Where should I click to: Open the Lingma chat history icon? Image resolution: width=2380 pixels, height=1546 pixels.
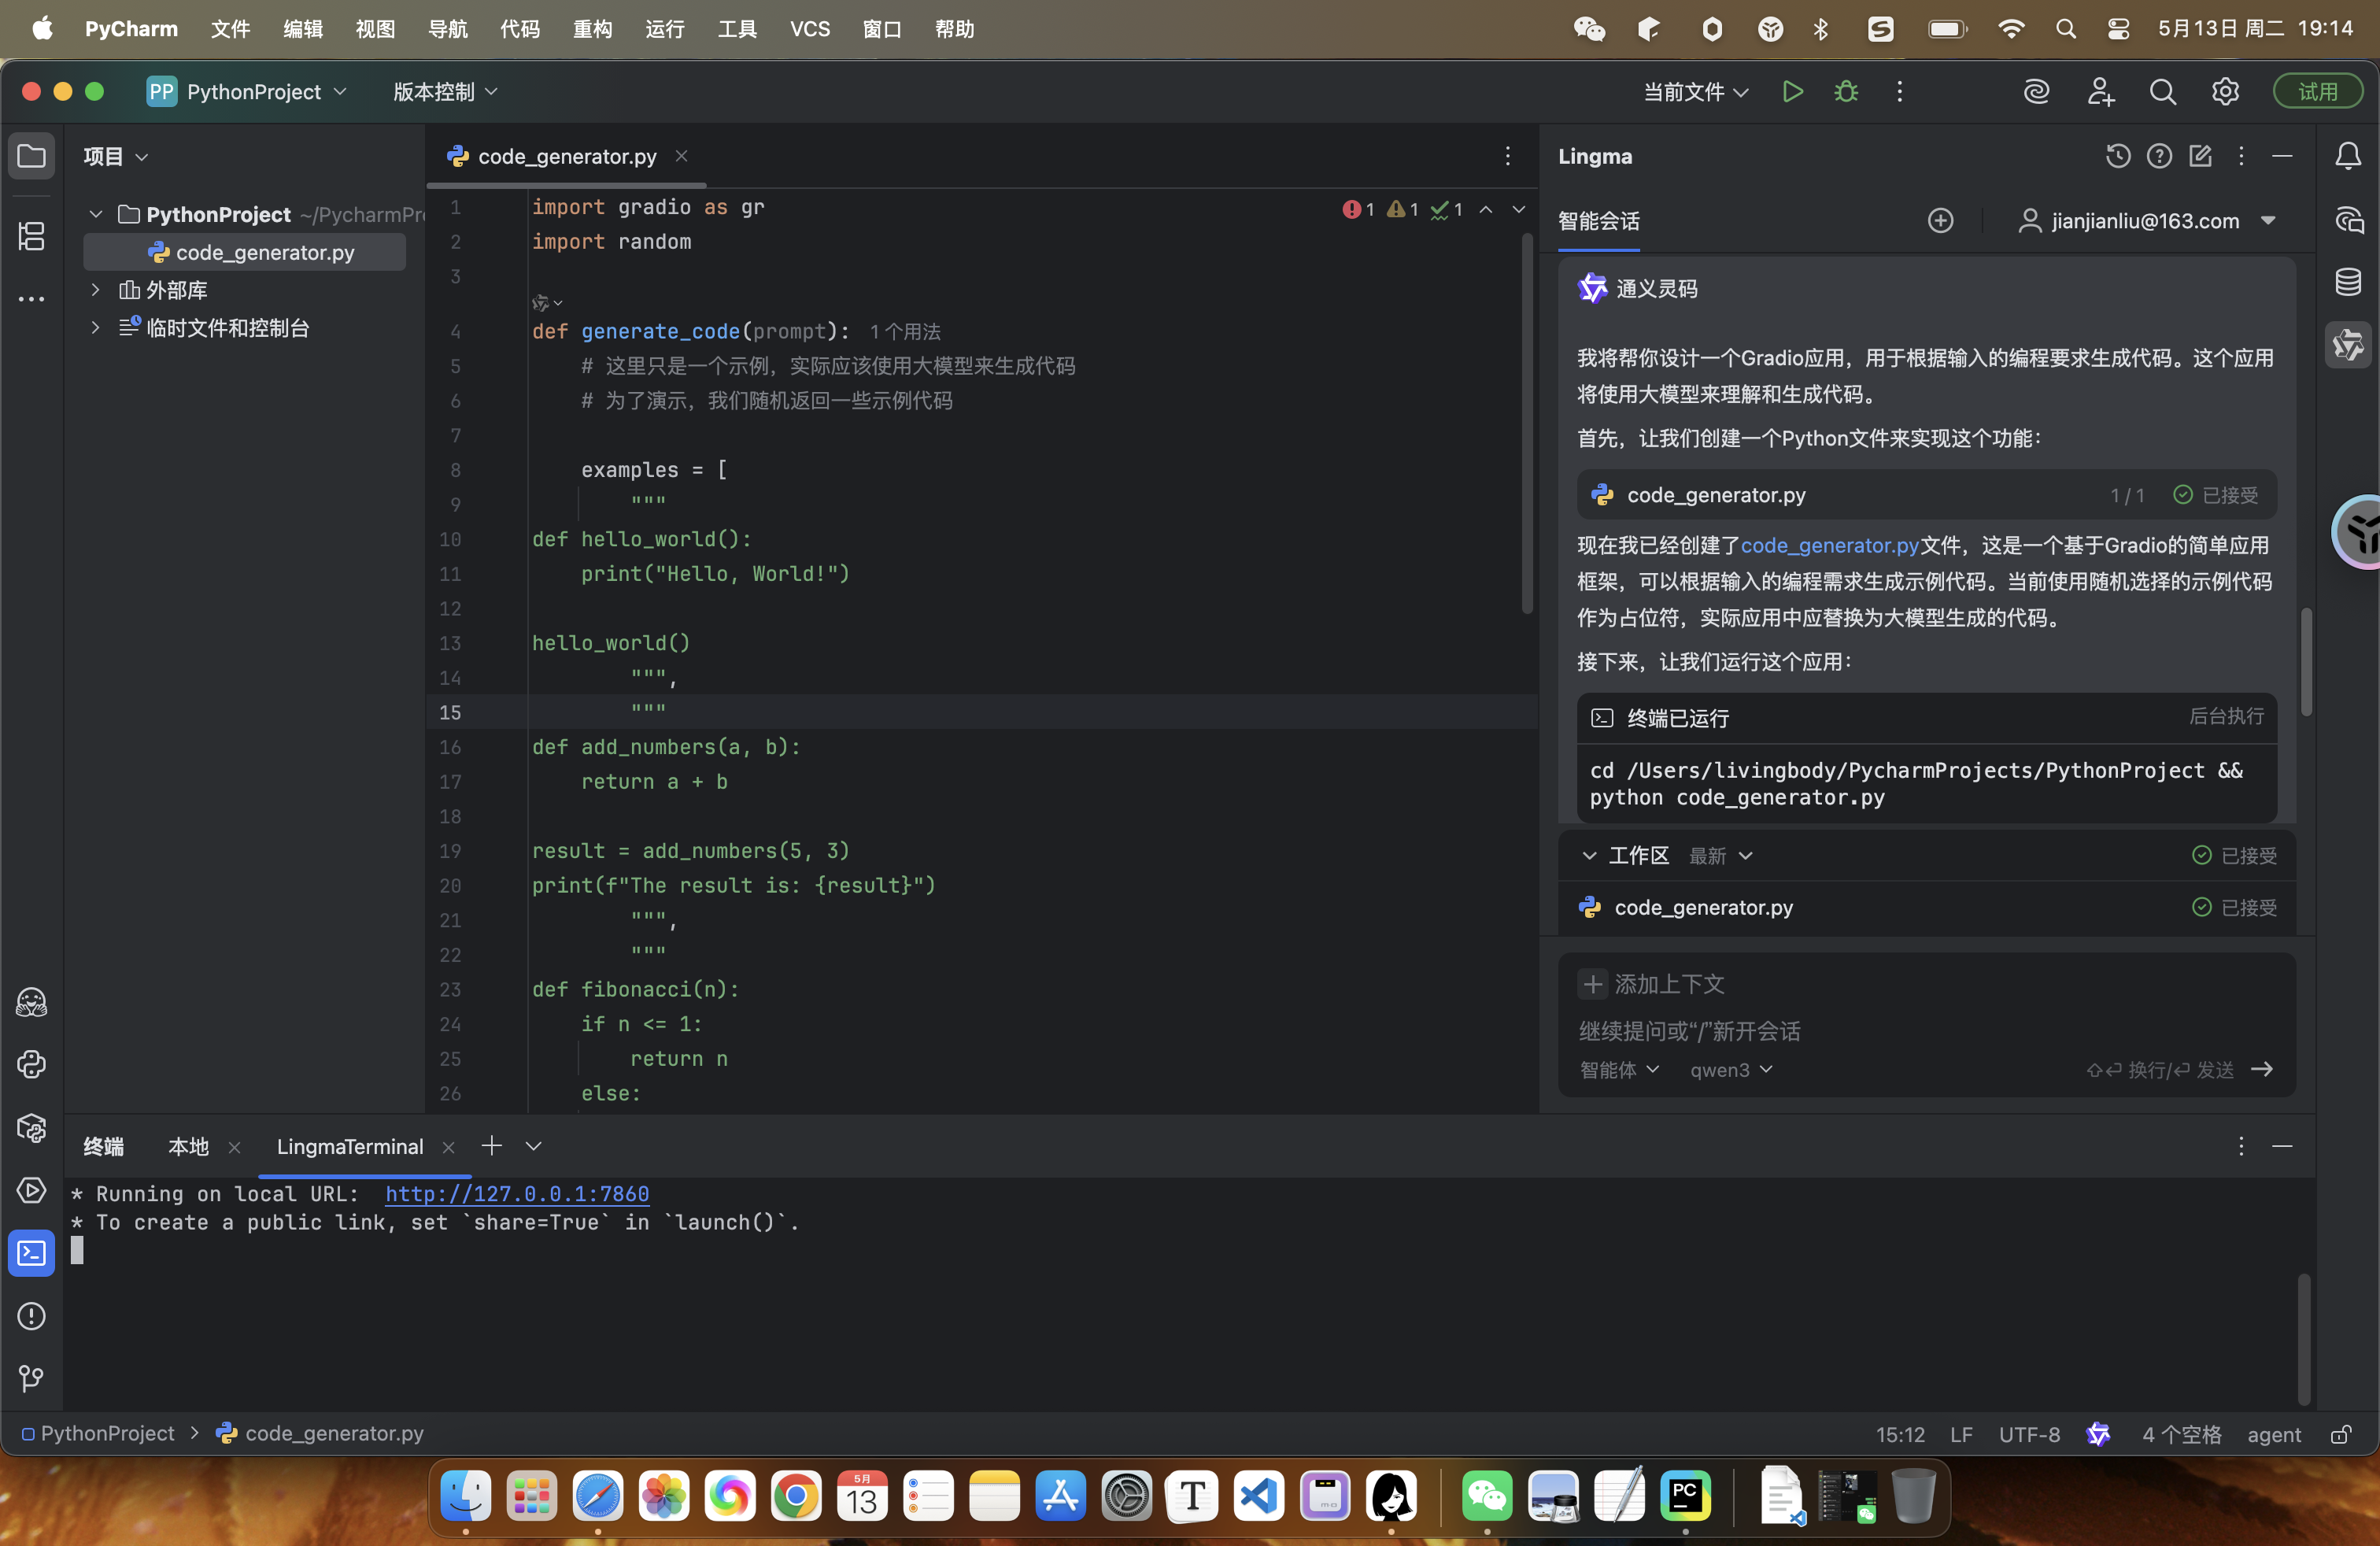pyautogui.click(x=2117, y=156)
